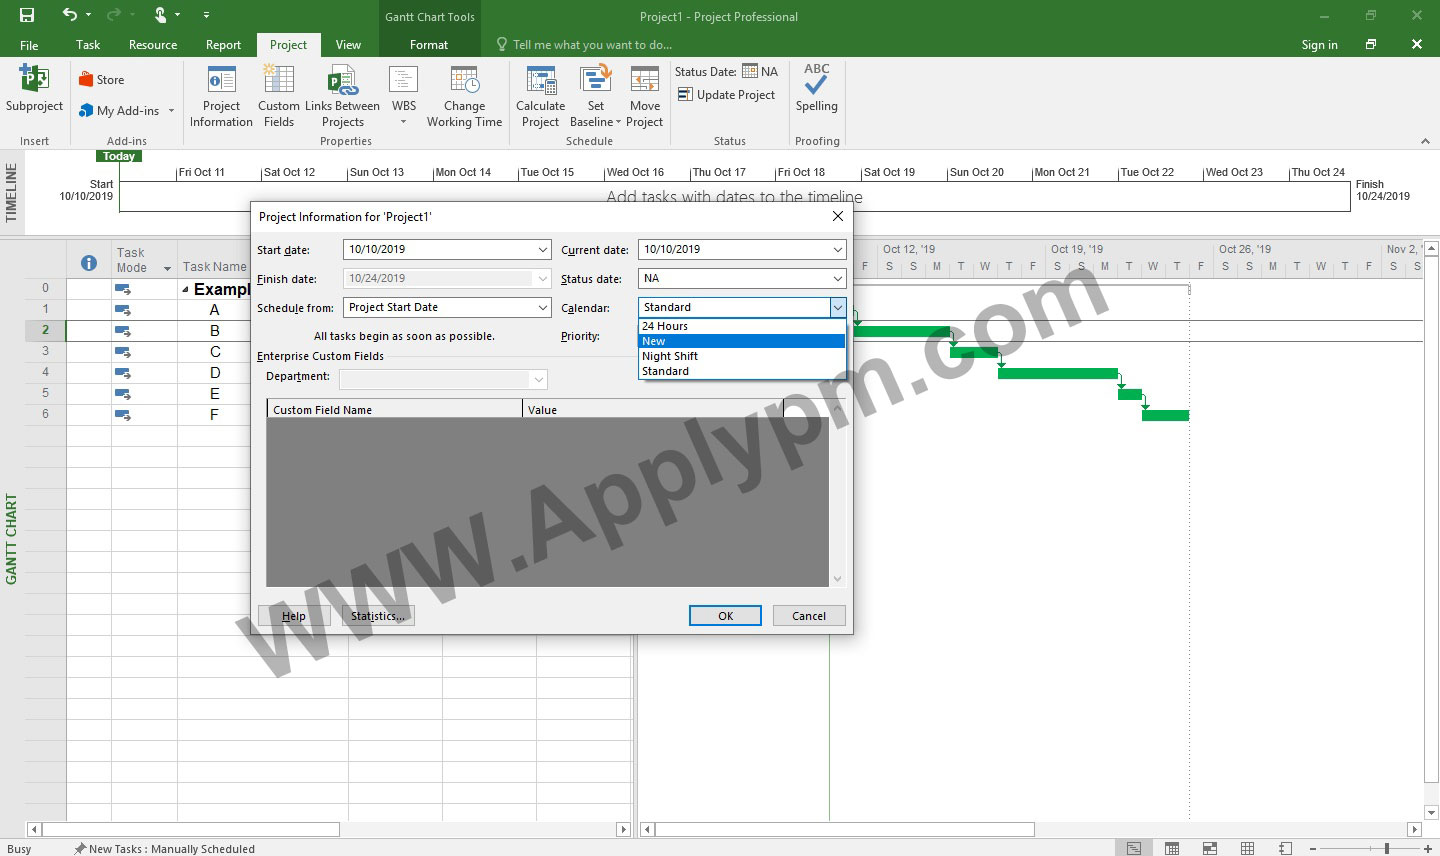Click OK in Project Information dialog
1440x856 pixels.
pos(725,616)
